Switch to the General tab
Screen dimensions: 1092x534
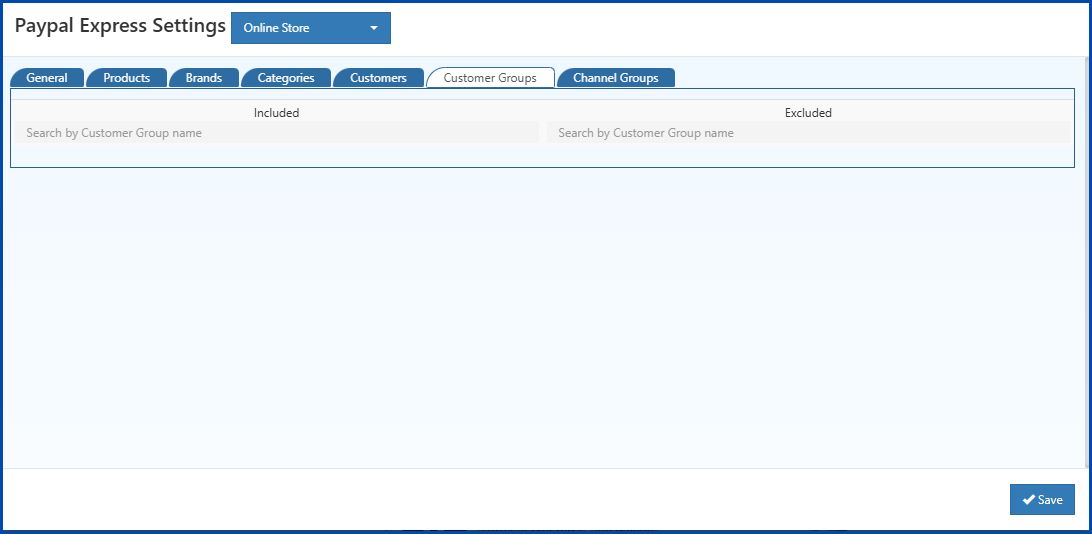[47, 78]
